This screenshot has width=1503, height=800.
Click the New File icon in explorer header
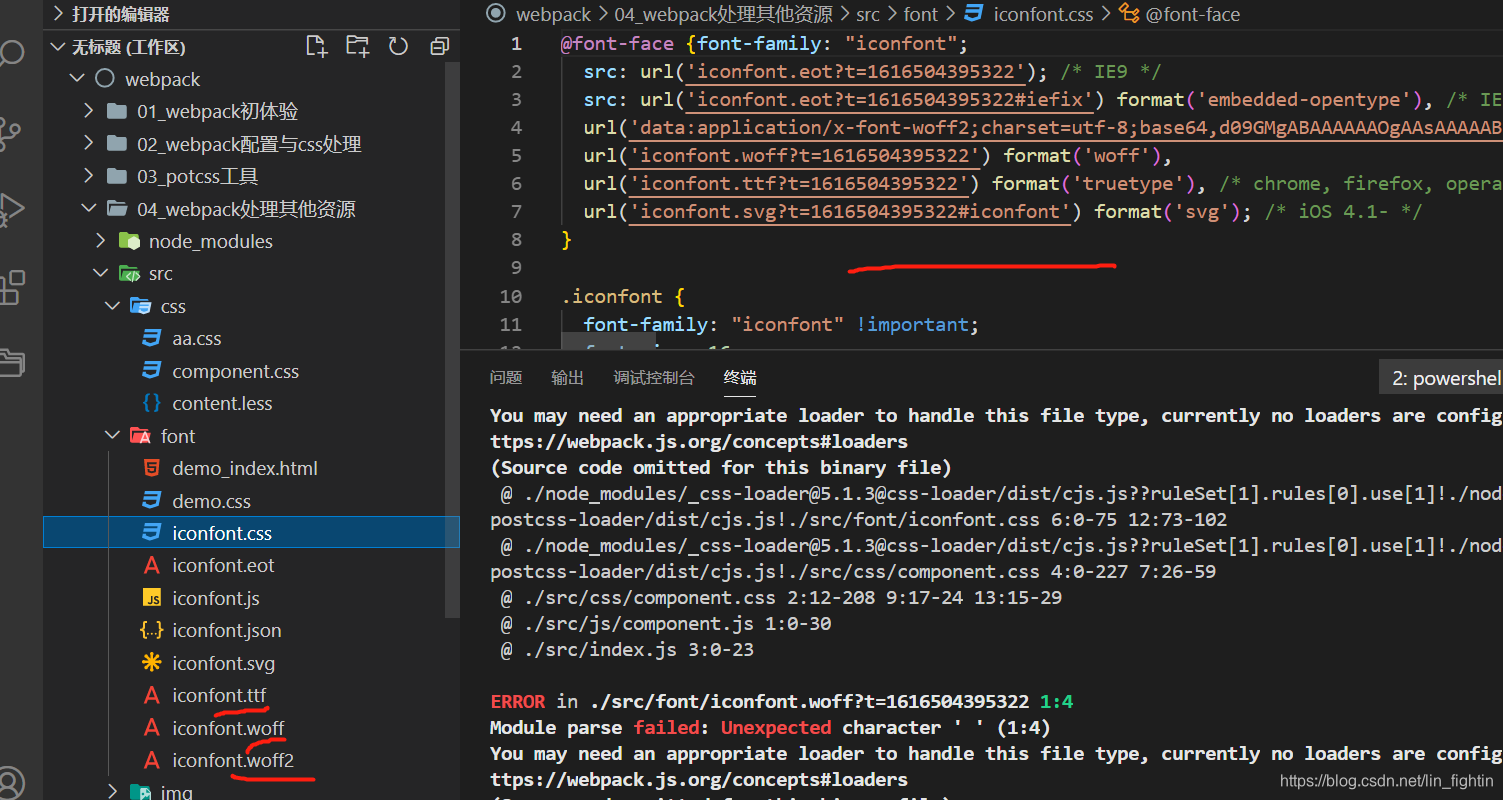316,46
